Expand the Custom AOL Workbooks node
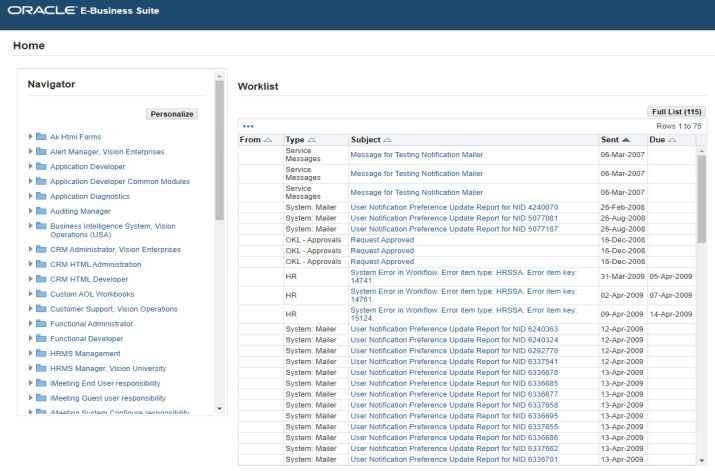Screen dimensions: 715x471 click(x=30, y=294)
